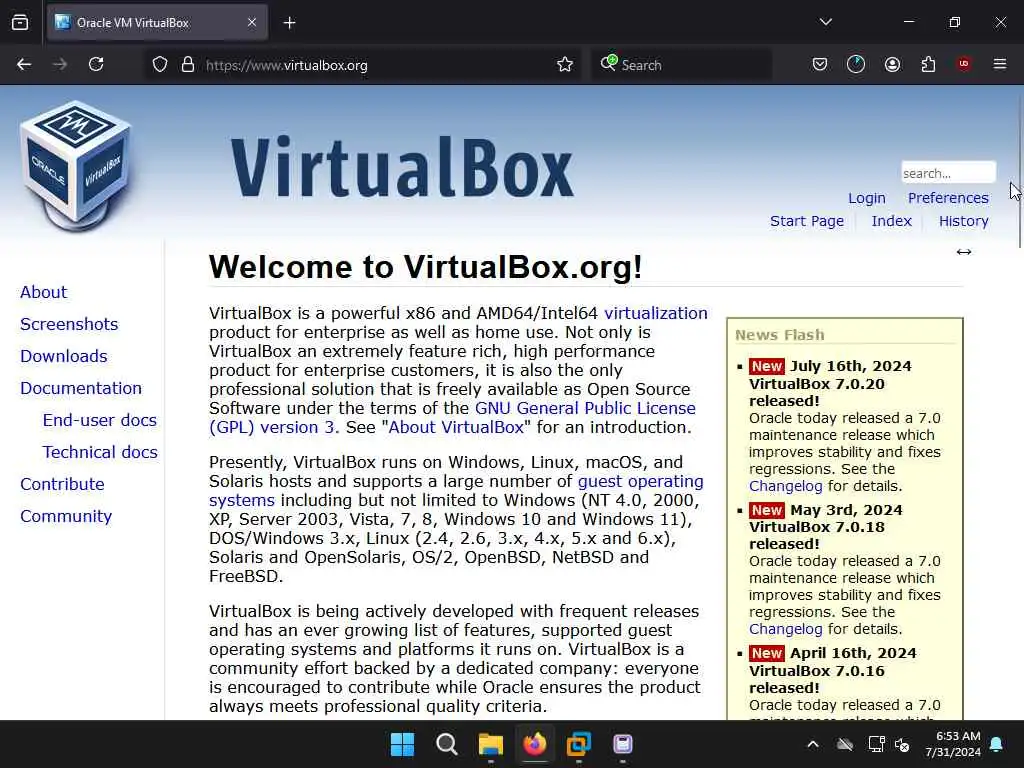The height and width of the screenshot is (768, 1024).
Task: Open Documentation in the sidebar
Action: tap(81, 388)
